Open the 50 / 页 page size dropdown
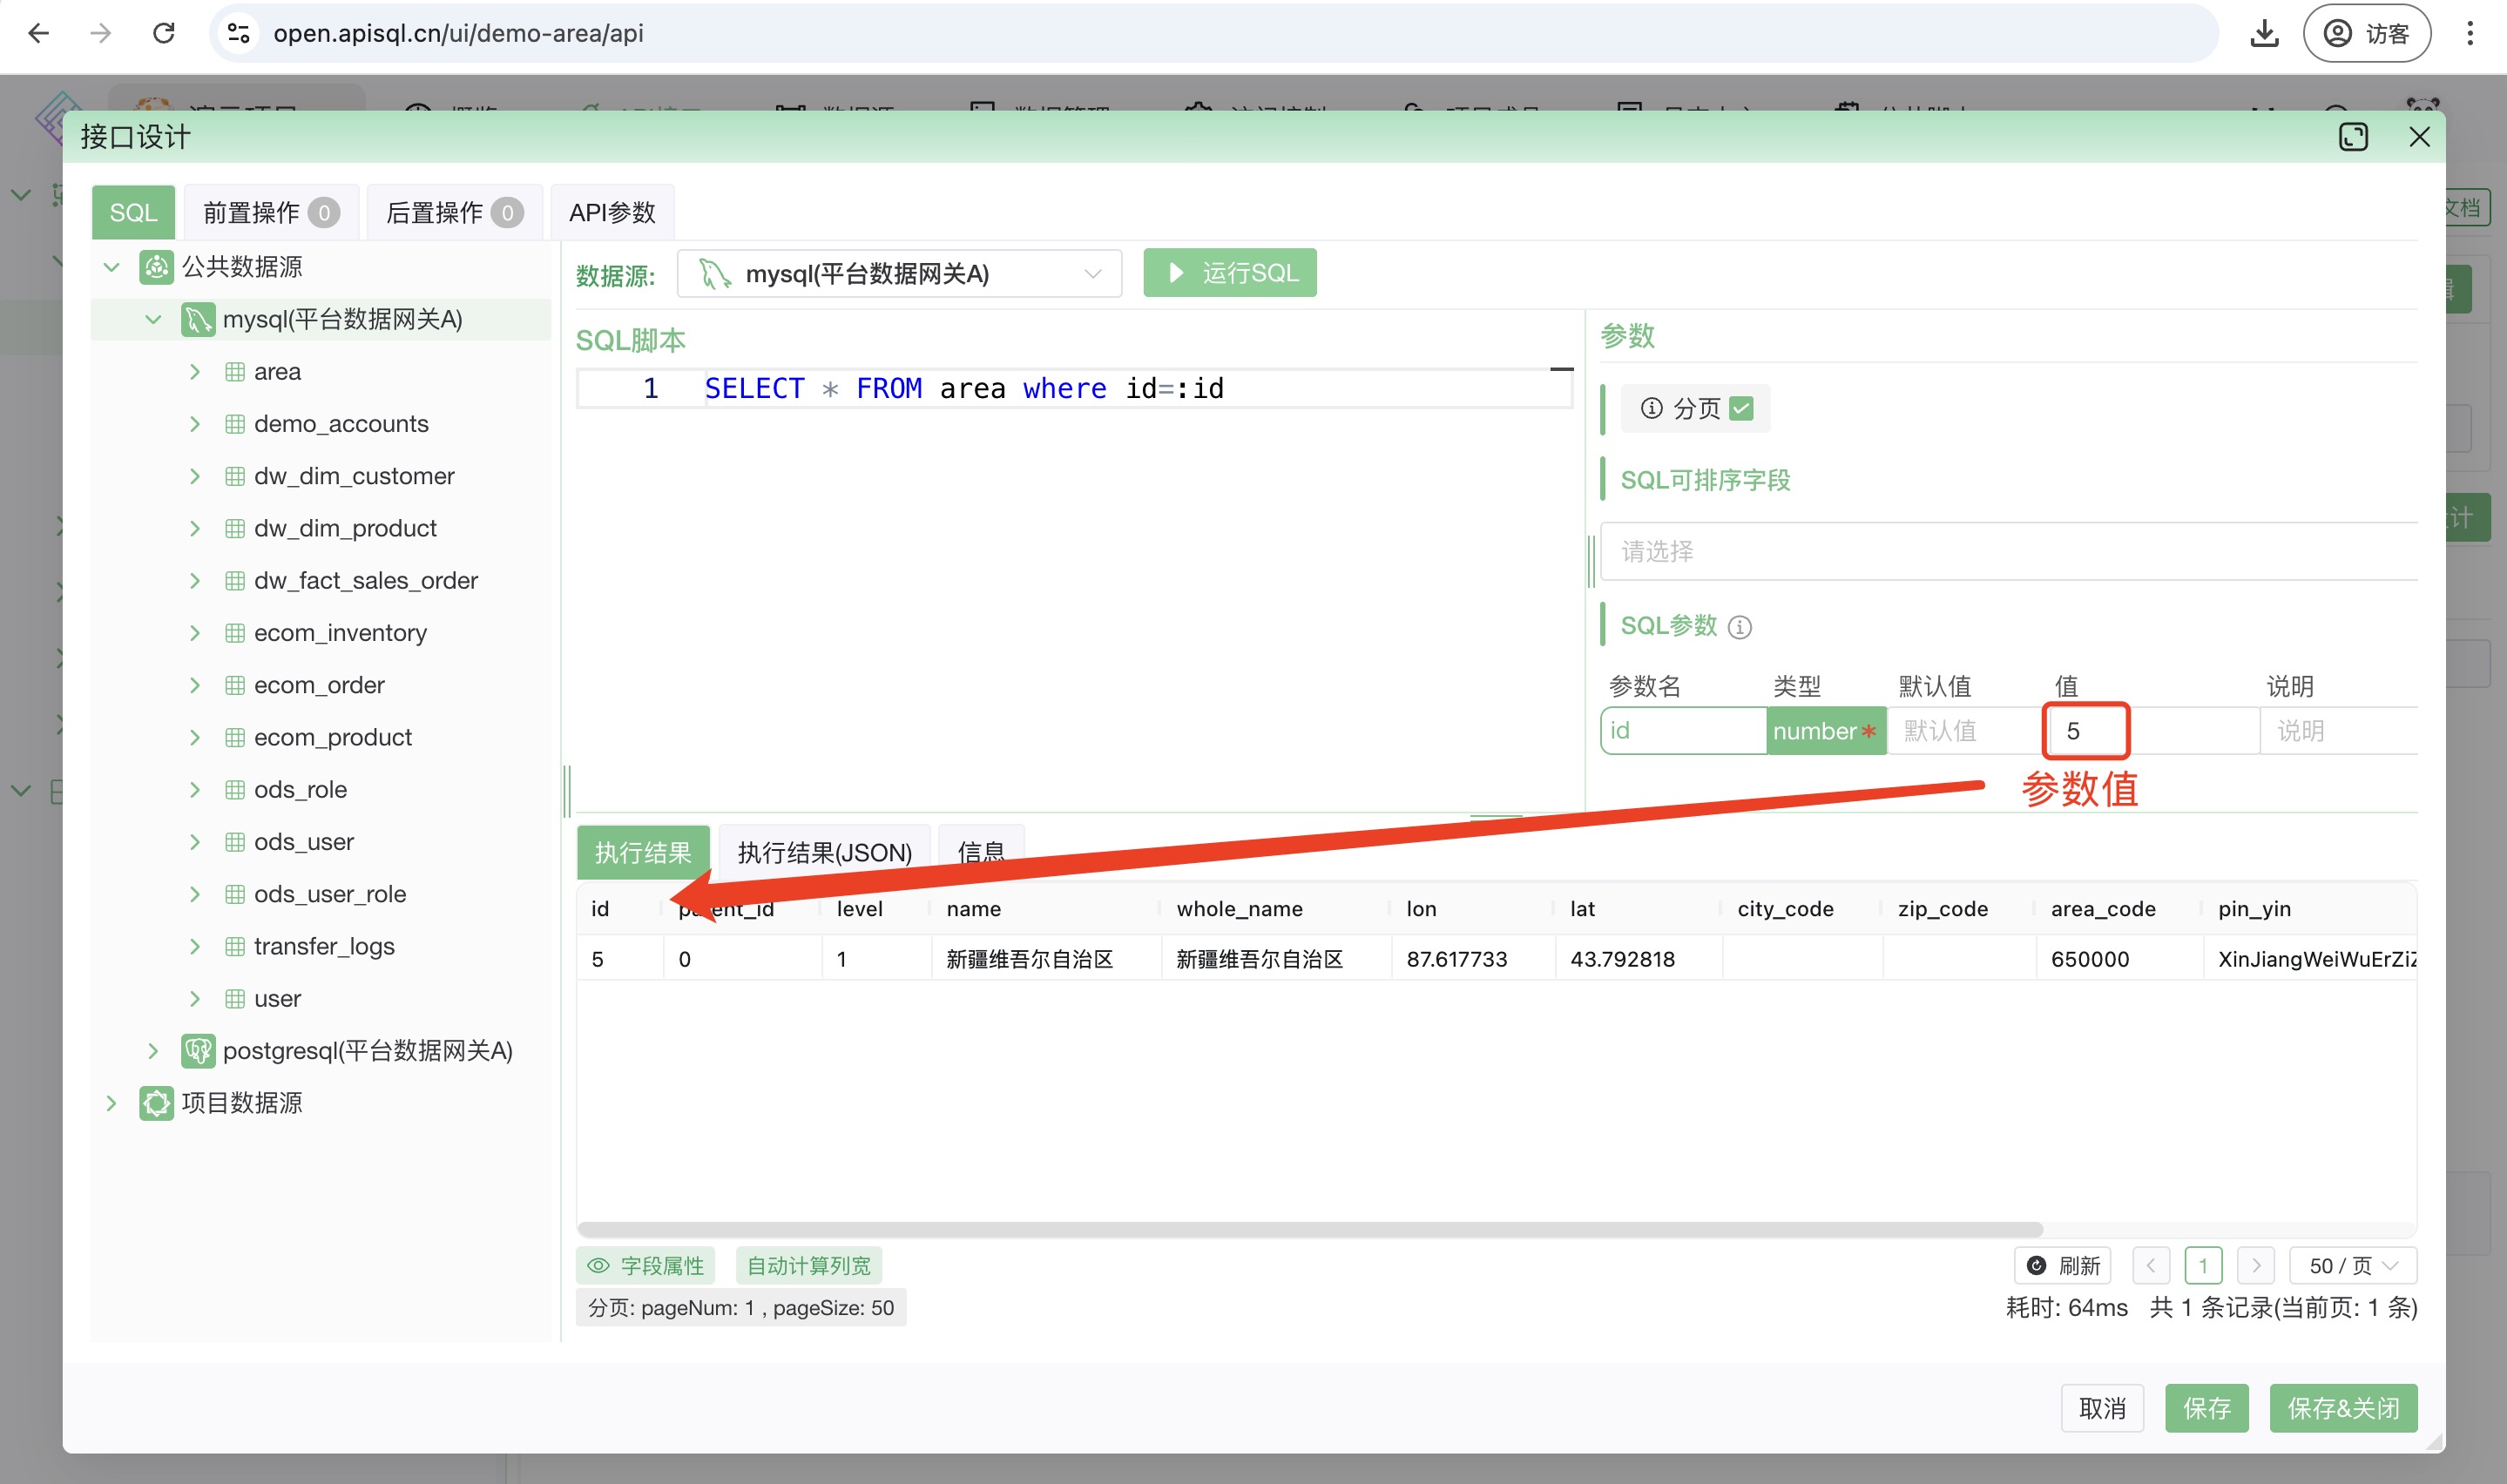This screenshot has width=2507, height=1484. click(x=2352, y=1266)
